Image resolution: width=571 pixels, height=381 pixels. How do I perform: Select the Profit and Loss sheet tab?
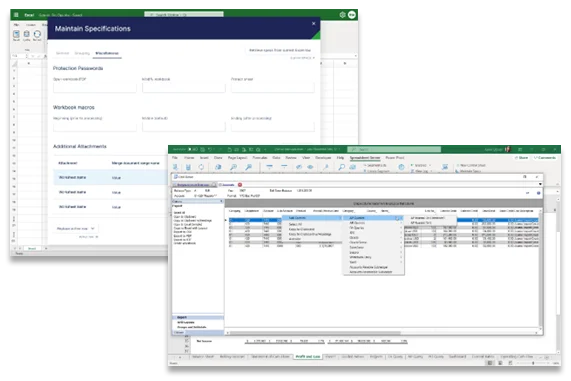pyautogui.click(x=308, y=357)
